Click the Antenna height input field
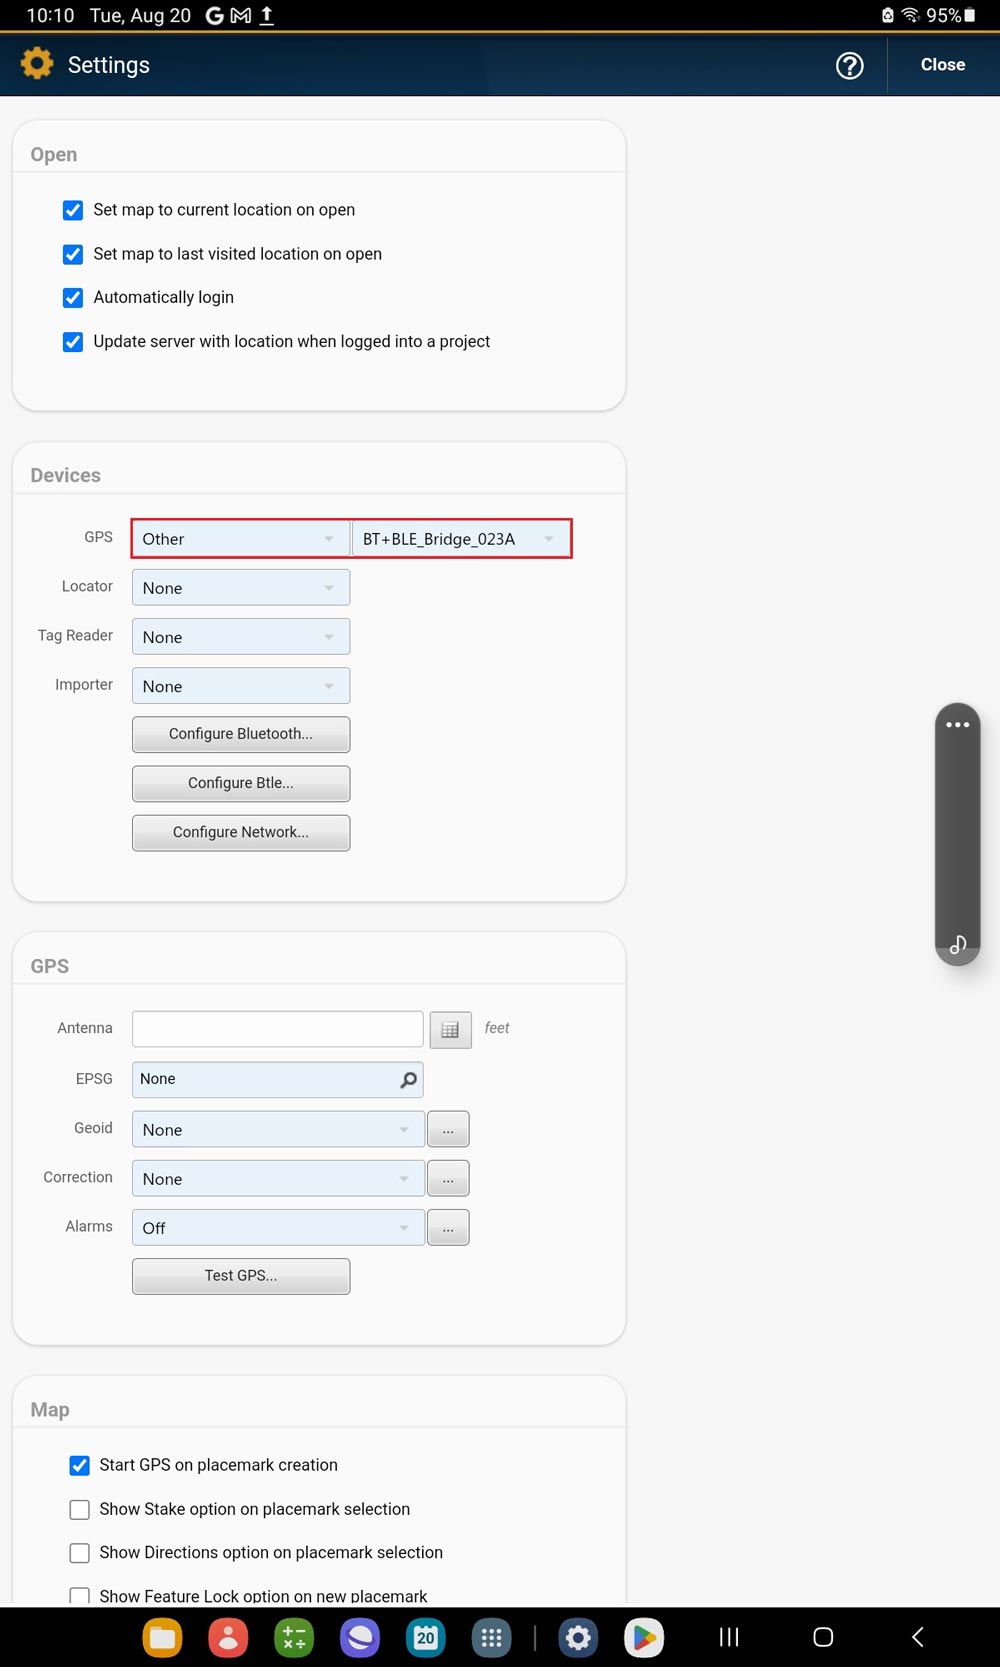The width and height of the screenshot is (1000, 1667). point(277,1029)
